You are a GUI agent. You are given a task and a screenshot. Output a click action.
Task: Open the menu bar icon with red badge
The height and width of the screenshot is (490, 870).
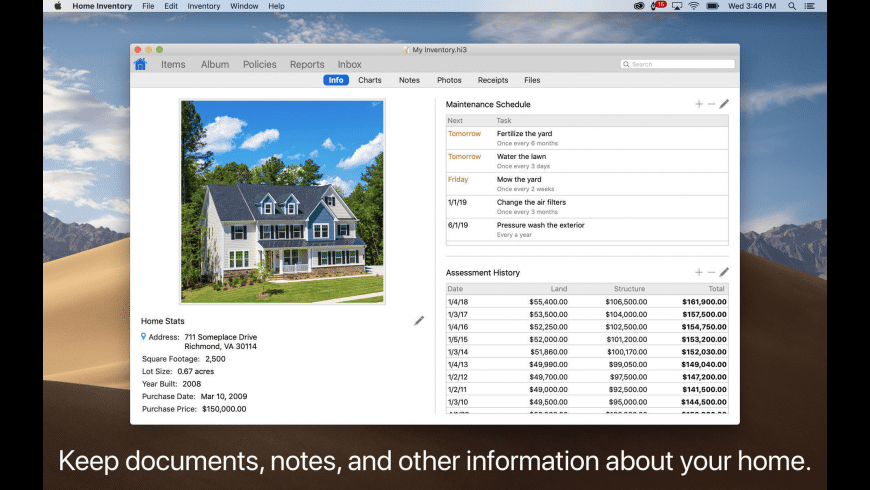(657, 6)
